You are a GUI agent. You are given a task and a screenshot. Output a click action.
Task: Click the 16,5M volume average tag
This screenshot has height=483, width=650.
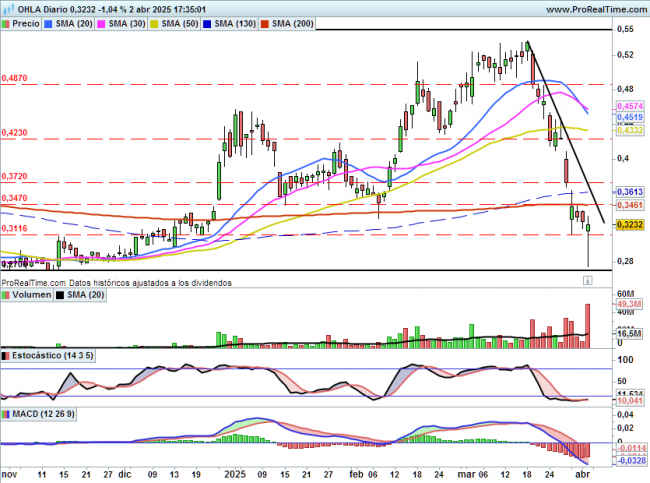tap(629, 333)
